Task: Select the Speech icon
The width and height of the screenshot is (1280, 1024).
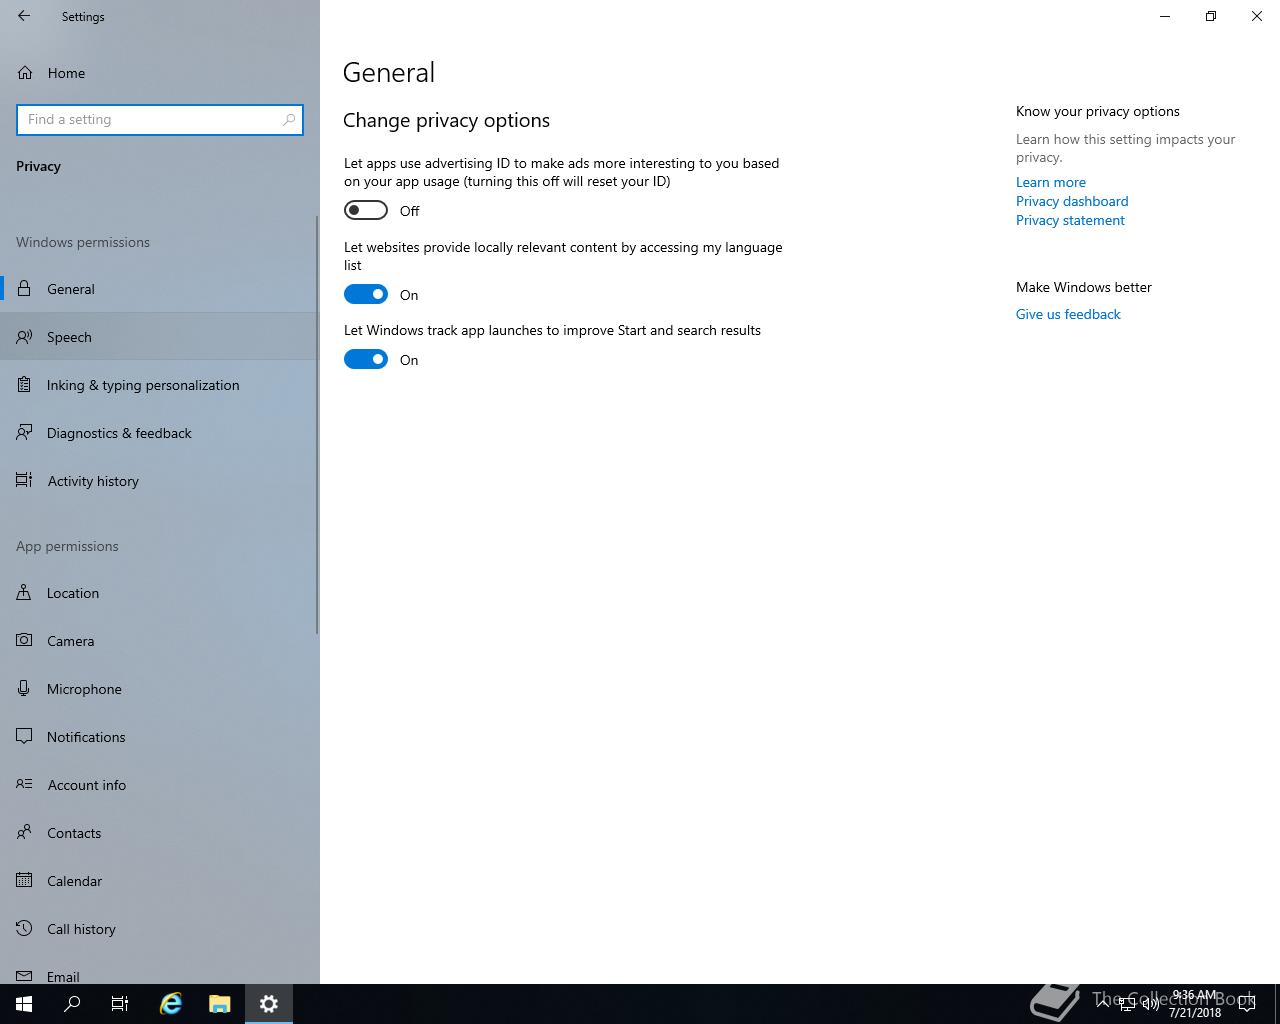Action: pyautogui.click(x=24, y=337)
